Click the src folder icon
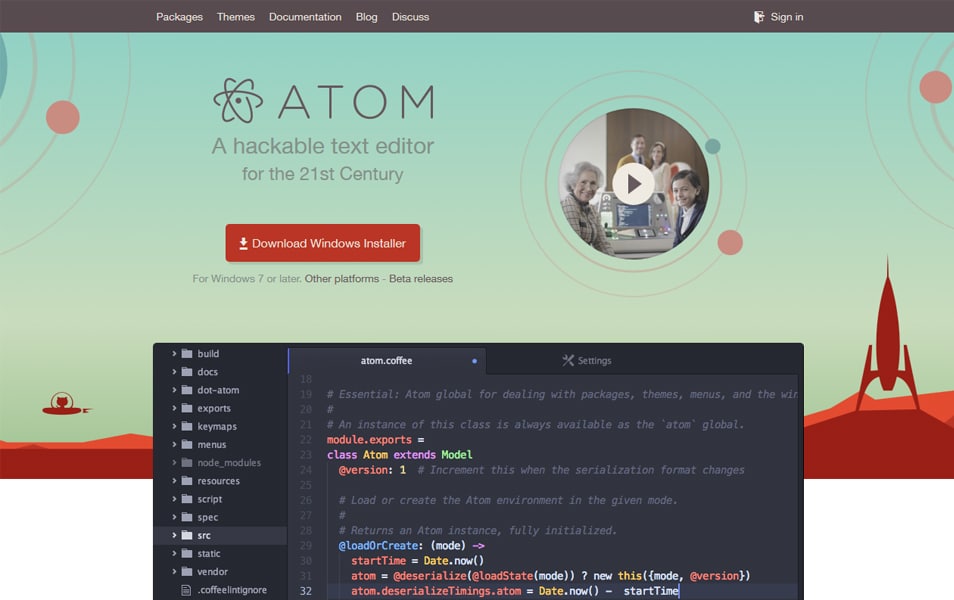This screenshot has width=954, height=600. pyautogui.click(x=187, y=535)
